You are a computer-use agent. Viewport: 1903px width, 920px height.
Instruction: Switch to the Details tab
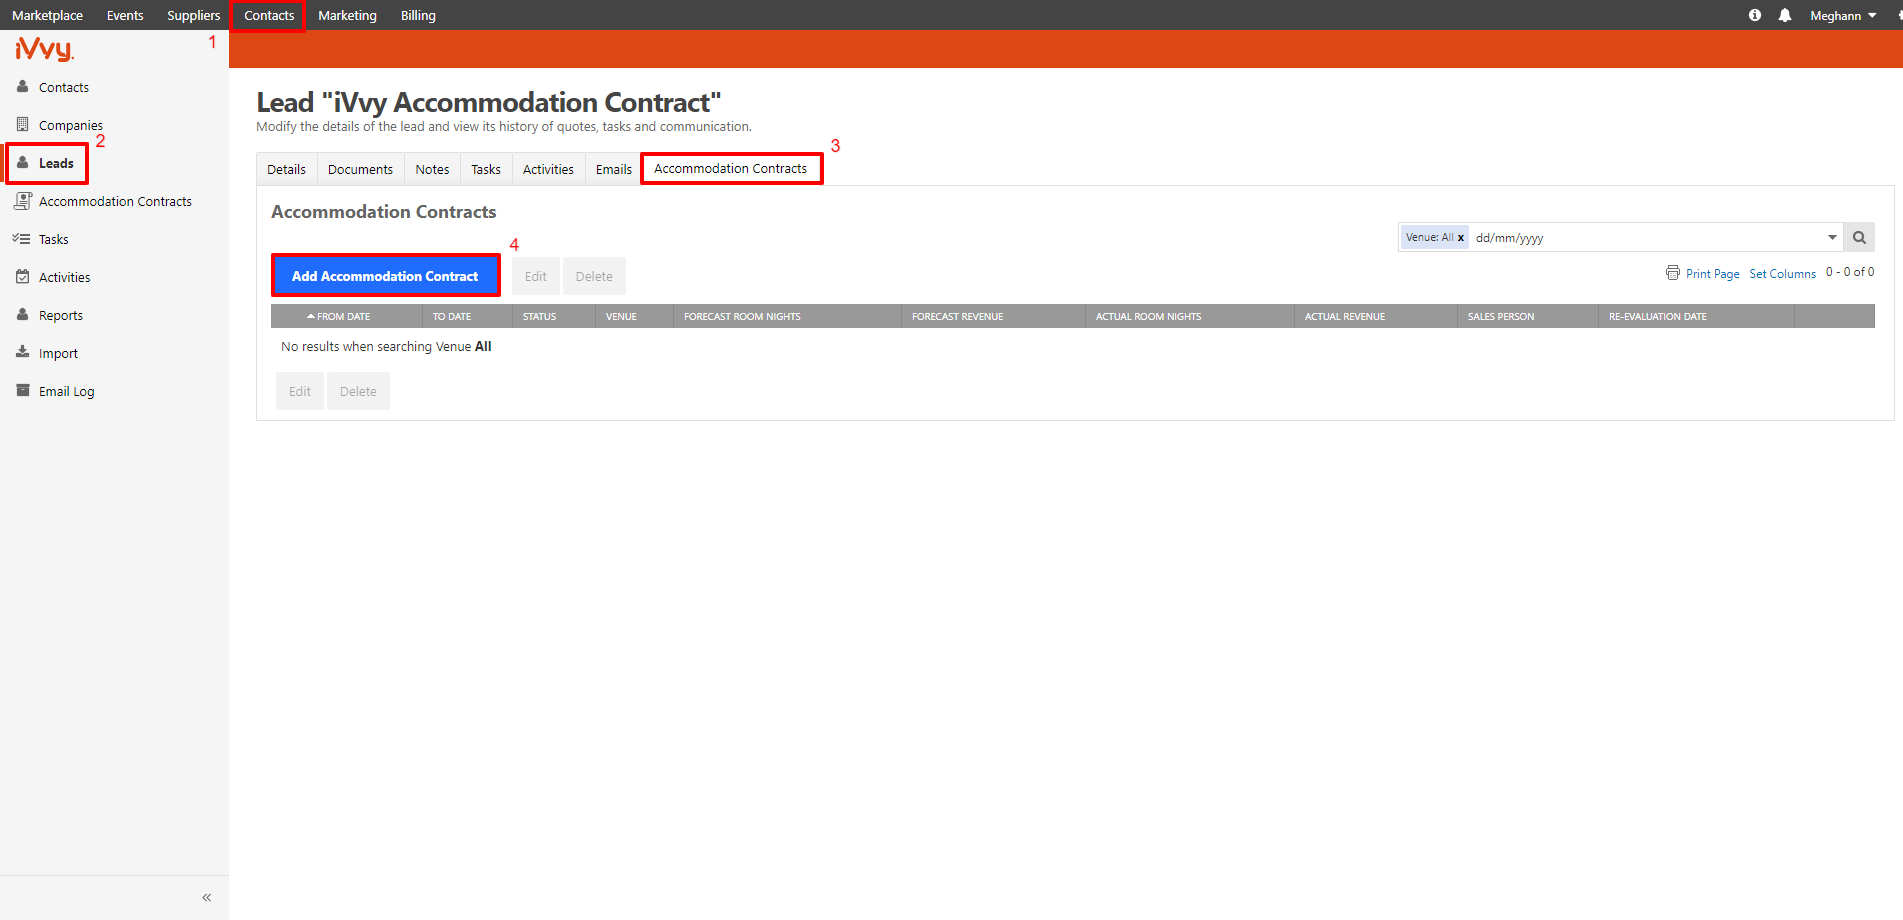pos(287,169)
